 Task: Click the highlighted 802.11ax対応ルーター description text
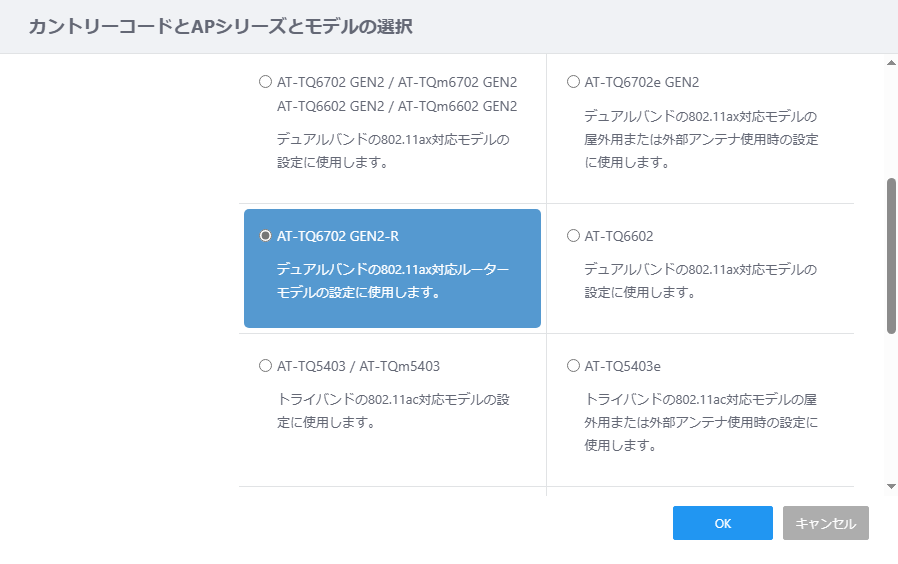click(393, 281)
